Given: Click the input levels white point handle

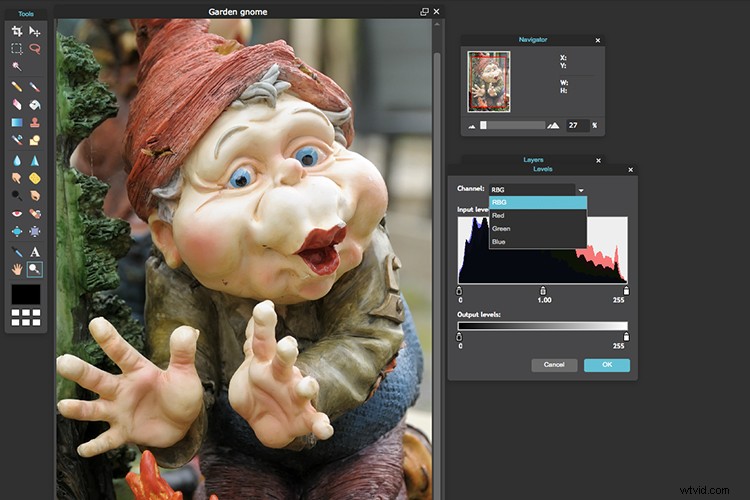Looking at the screenshot, I should pyautogui.click(x=626, y=291).
